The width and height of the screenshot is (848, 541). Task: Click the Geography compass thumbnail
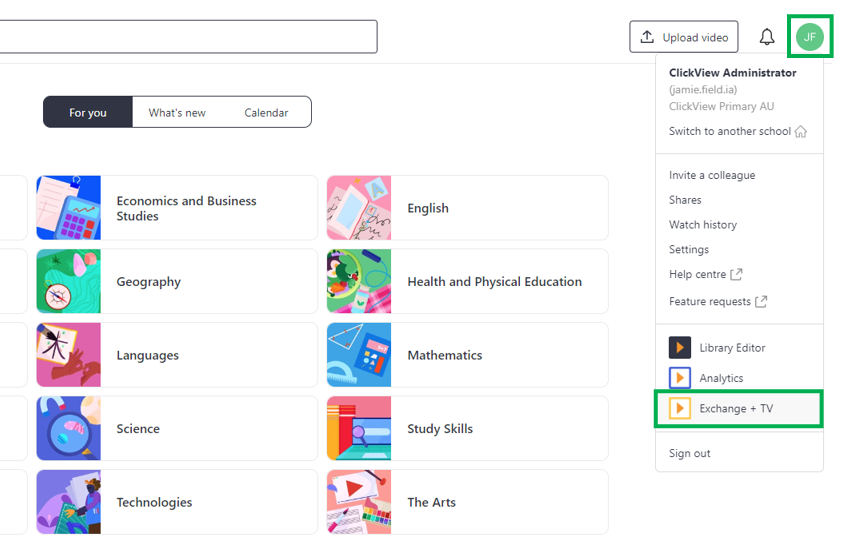pyautogui.click(x=69, y=281)
